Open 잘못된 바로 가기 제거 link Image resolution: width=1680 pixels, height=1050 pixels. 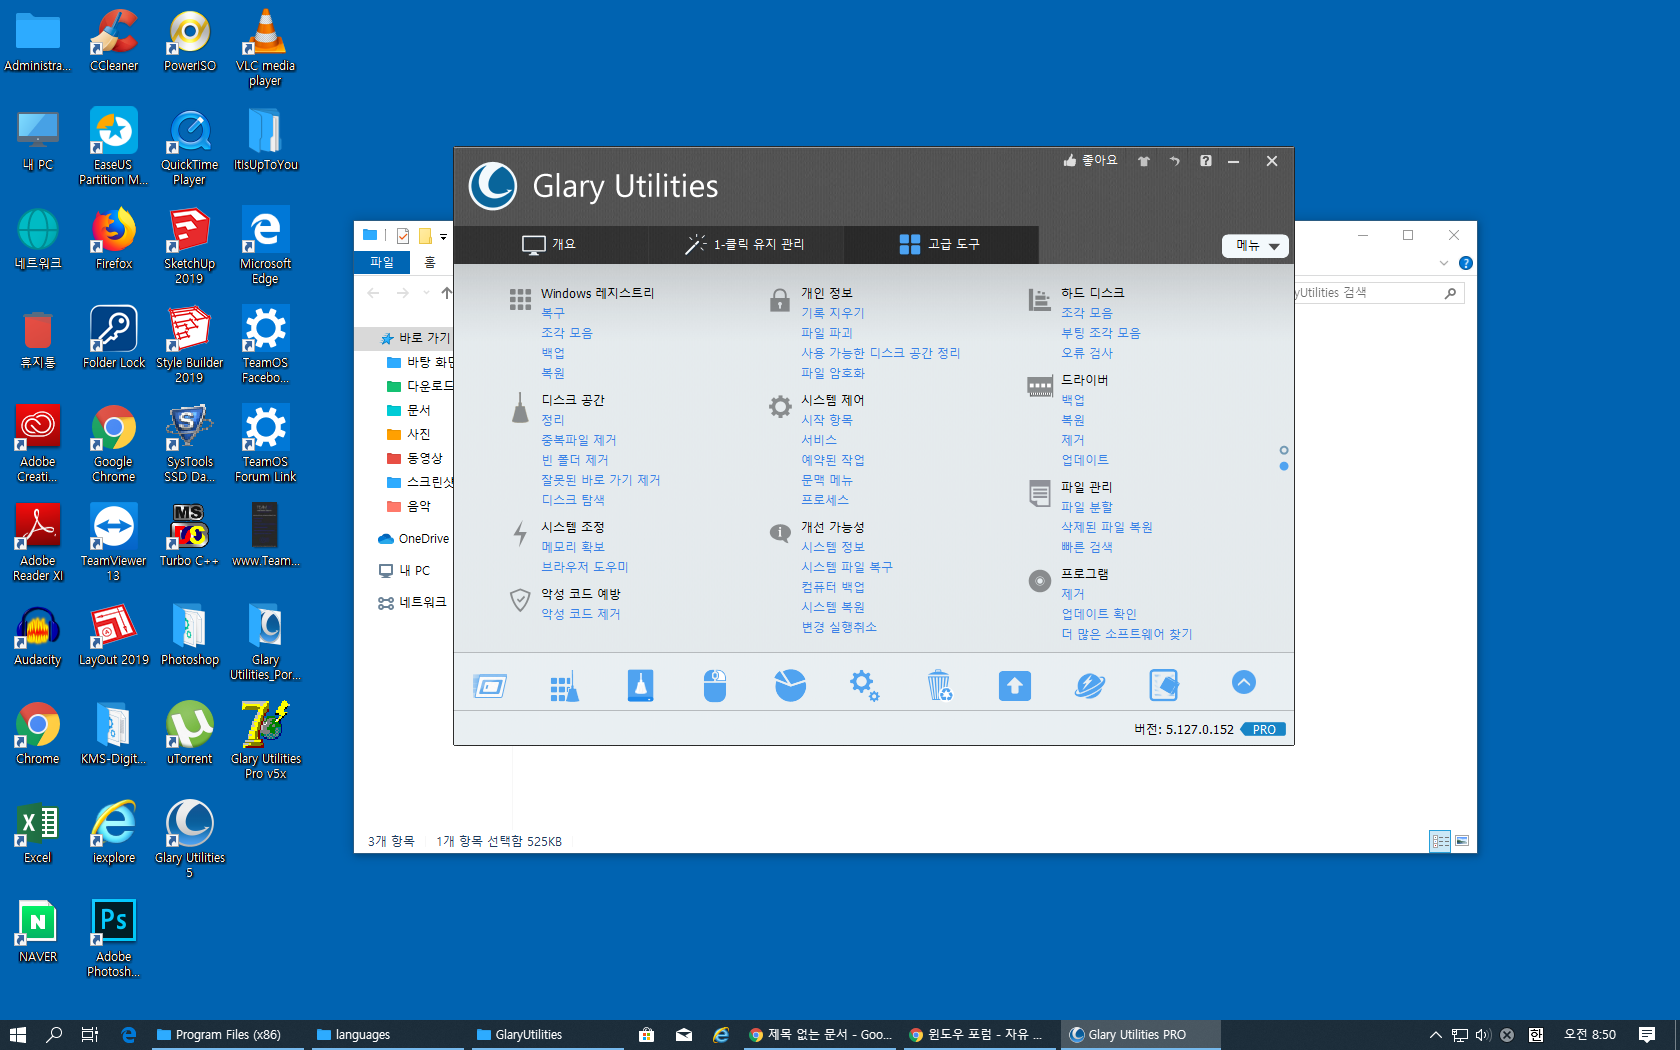click(601, 480)
